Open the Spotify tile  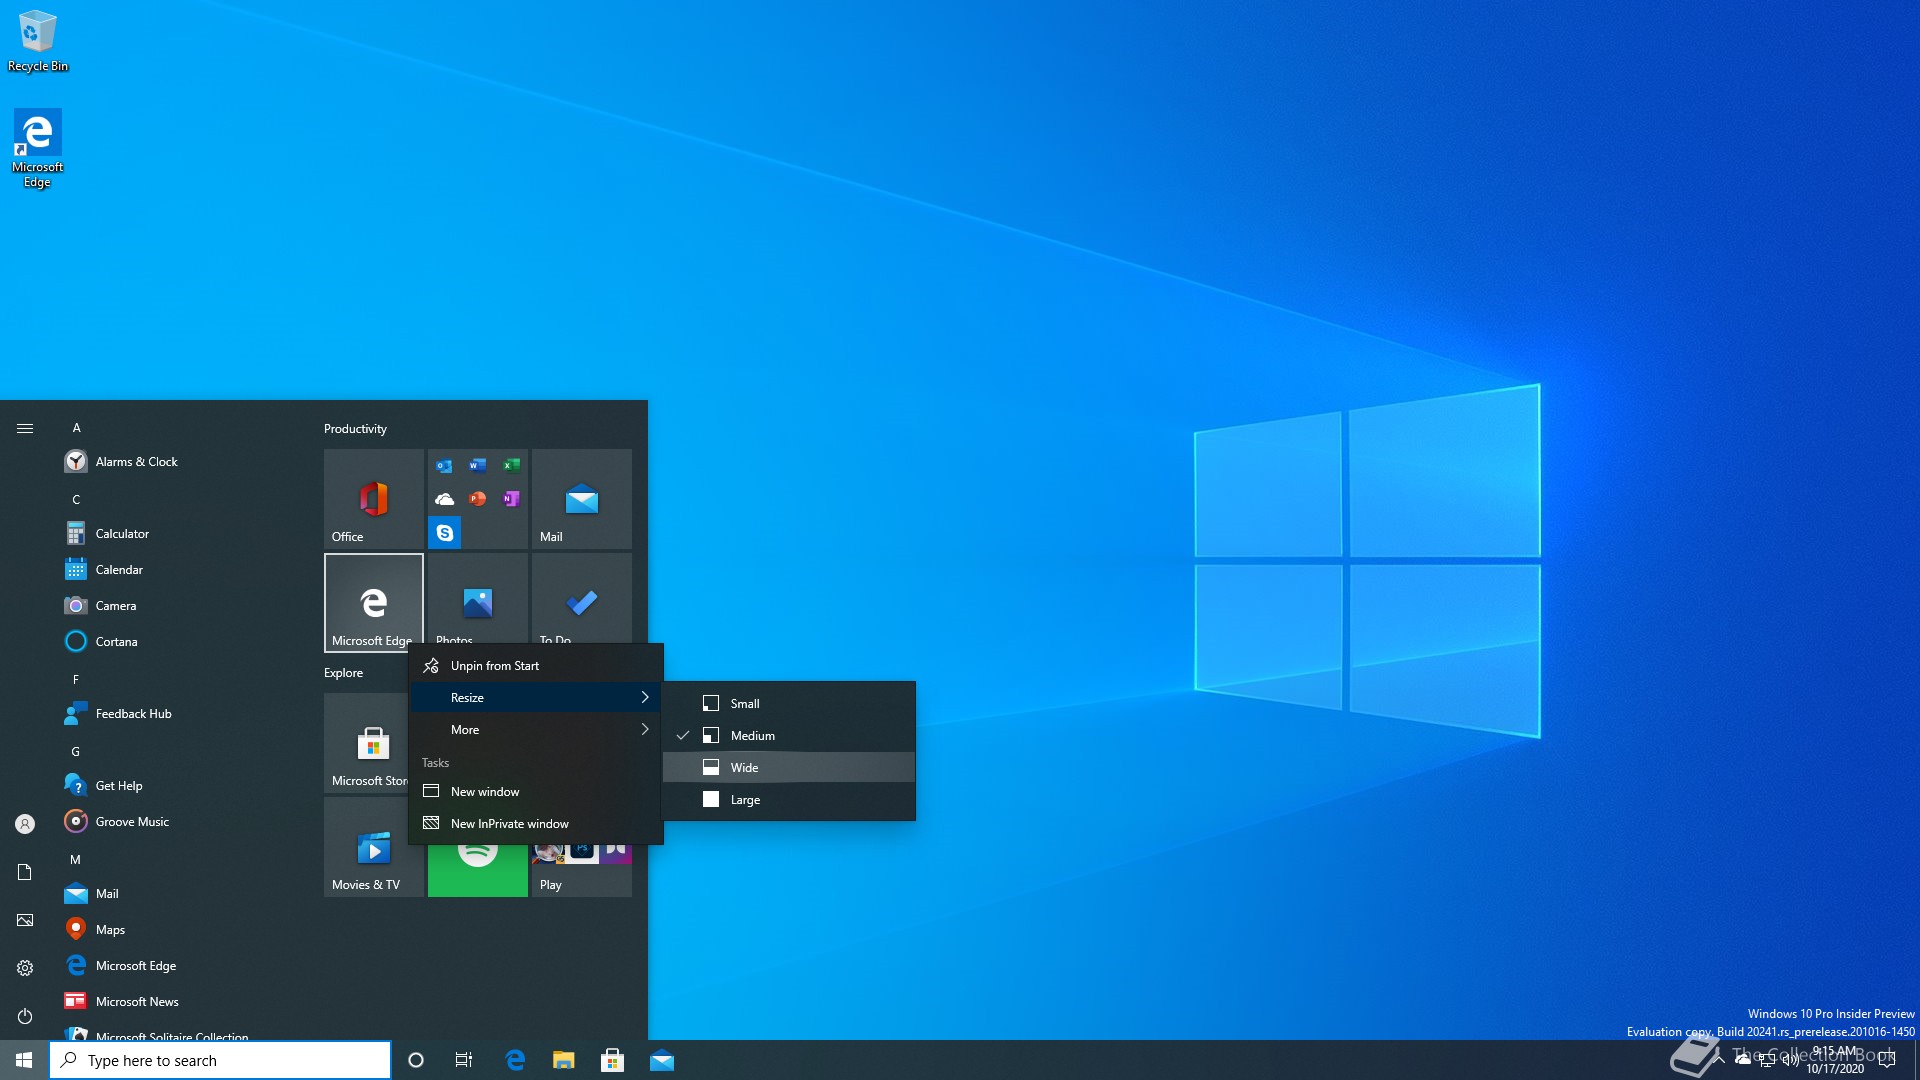(478, 870)
